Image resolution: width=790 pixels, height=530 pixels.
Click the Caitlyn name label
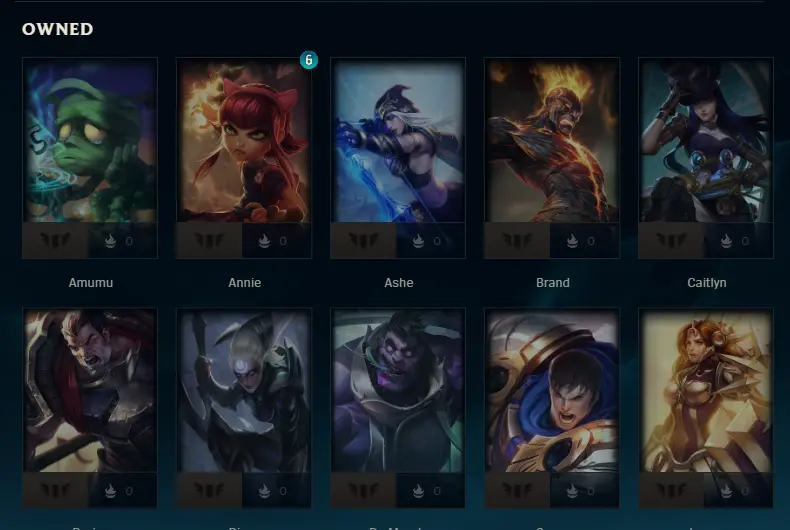click(706, 283)
